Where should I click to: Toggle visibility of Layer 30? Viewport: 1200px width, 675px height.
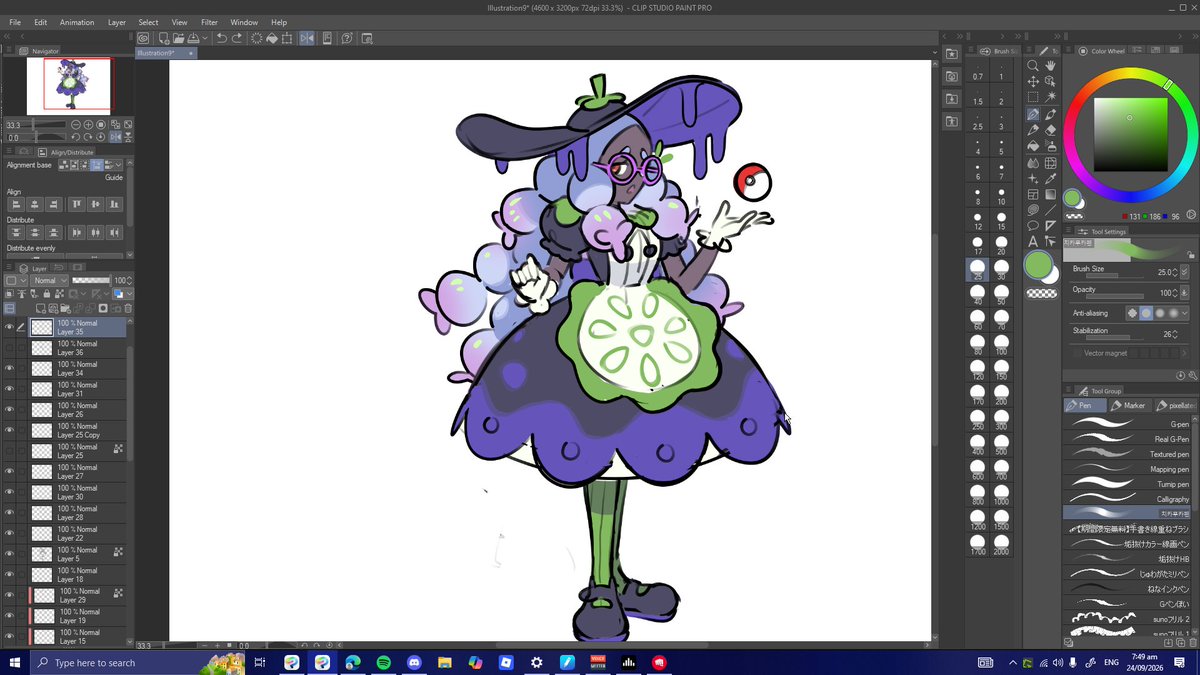click(x=9, y=492)
